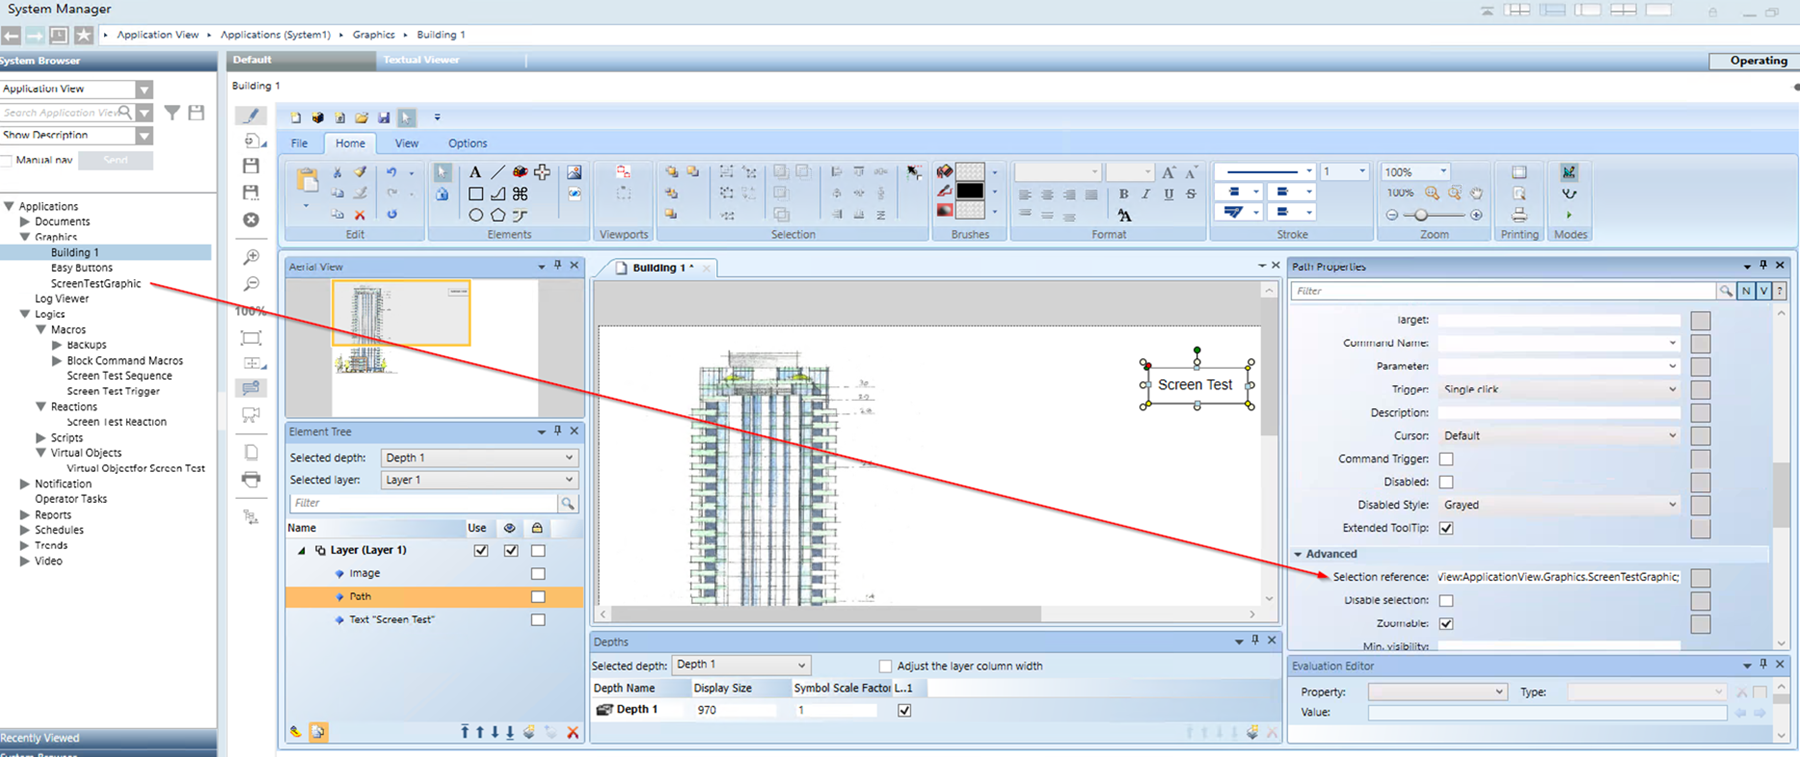Open the Selected layer dropdown
Viewport: 1800px width, 757px height.
(x=569, y=480)
